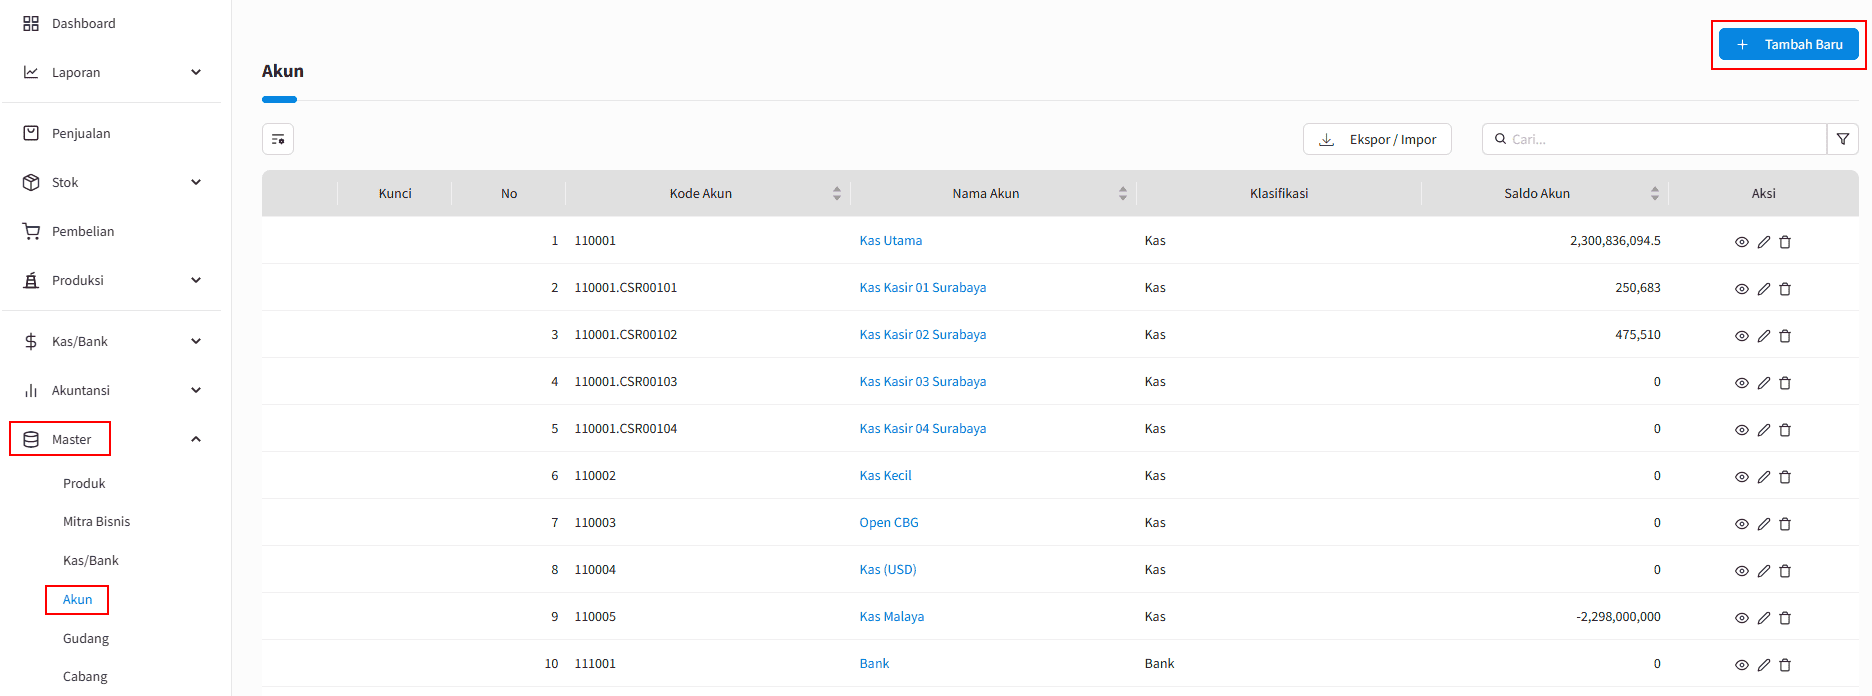View details of Kas Kasir 01 Surabaya
This screenshot has width=1872, height=696.
coord(1741,289)
